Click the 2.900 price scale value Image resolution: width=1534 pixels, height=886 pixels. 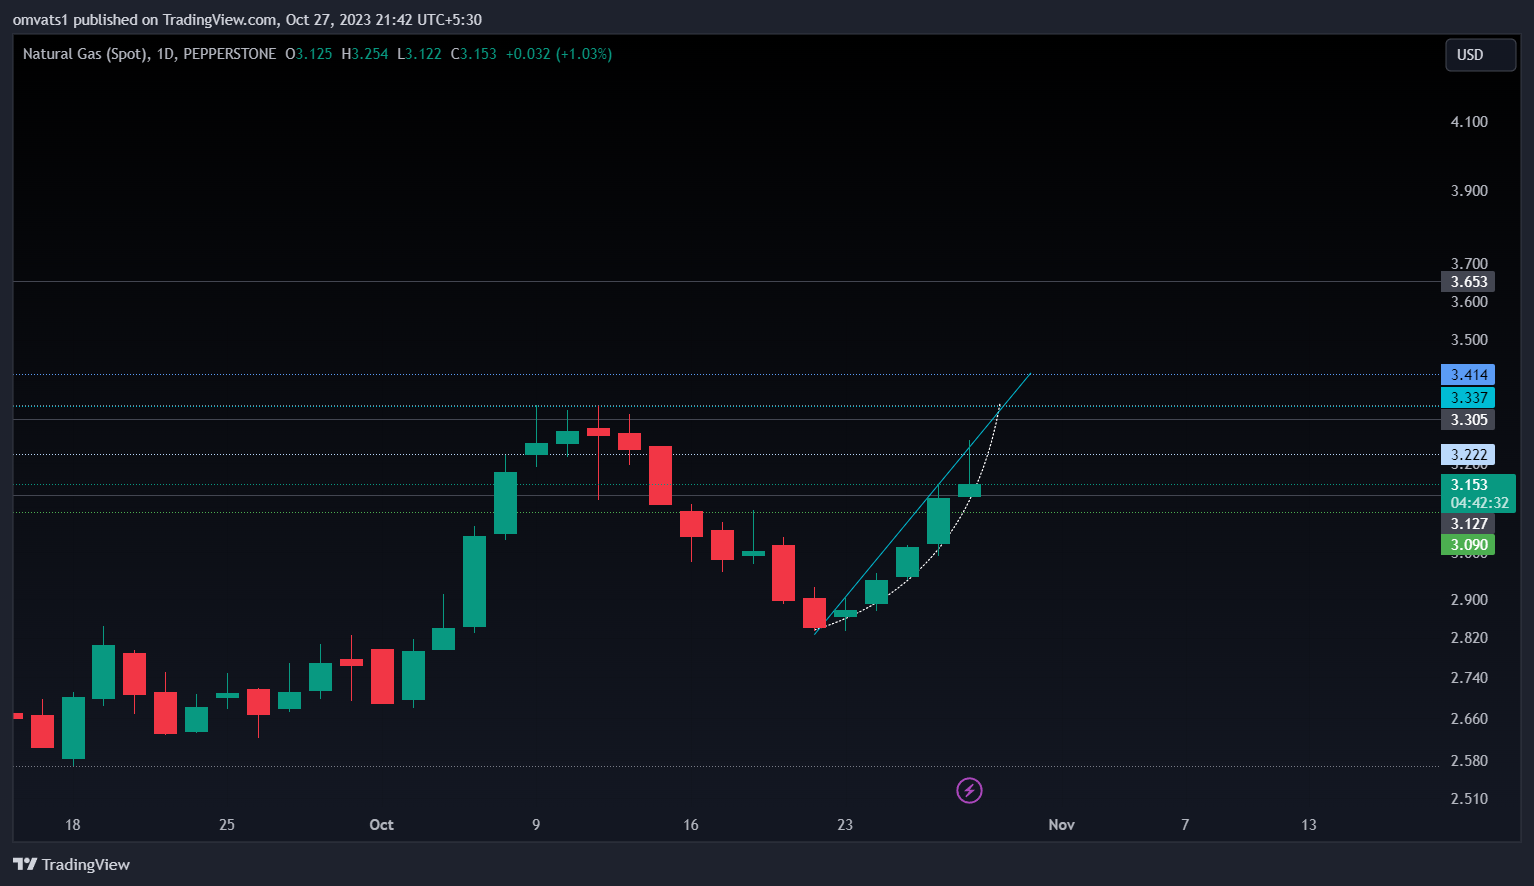pos(1469,600)
